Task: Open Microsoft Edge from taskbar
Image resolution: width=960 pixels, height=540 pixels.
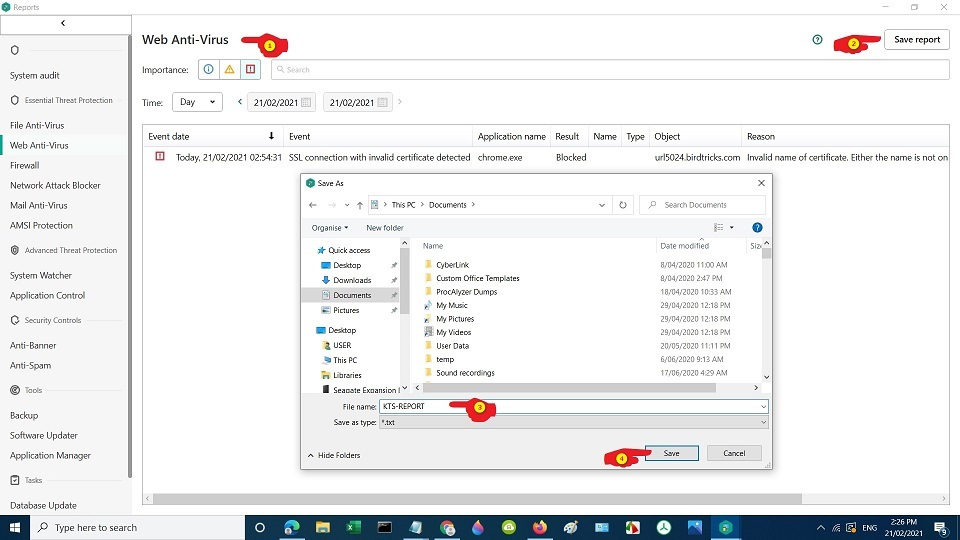Action: [291, 527]
